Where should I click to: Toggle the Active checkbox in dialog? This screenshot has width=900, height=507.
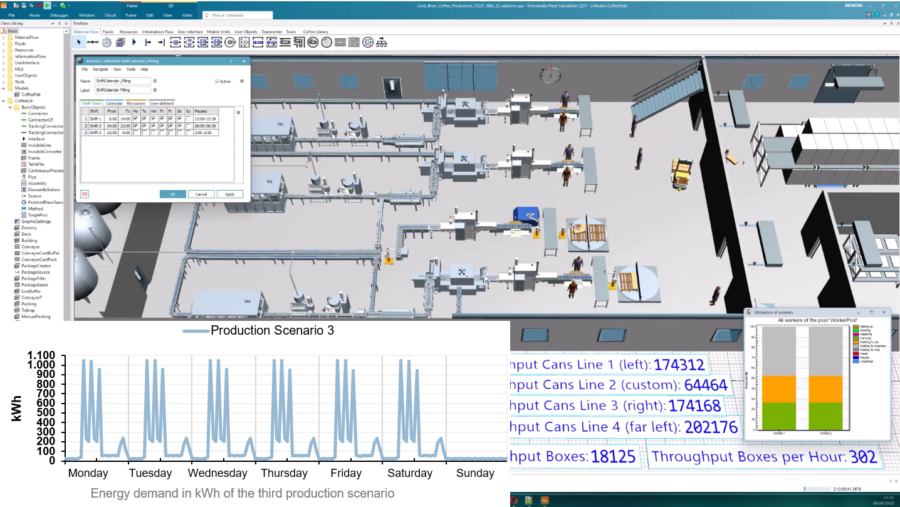pos(217,81)
